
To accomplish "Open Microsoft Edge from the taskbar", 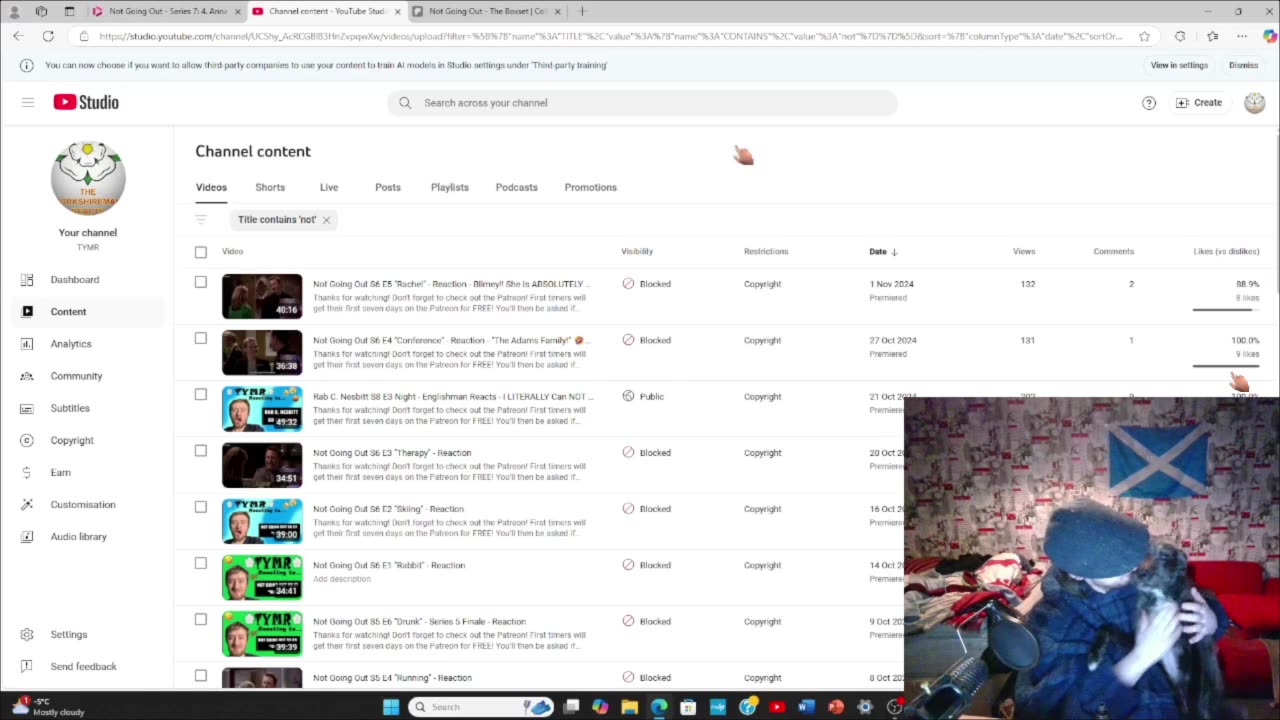I will coord(659,707).
